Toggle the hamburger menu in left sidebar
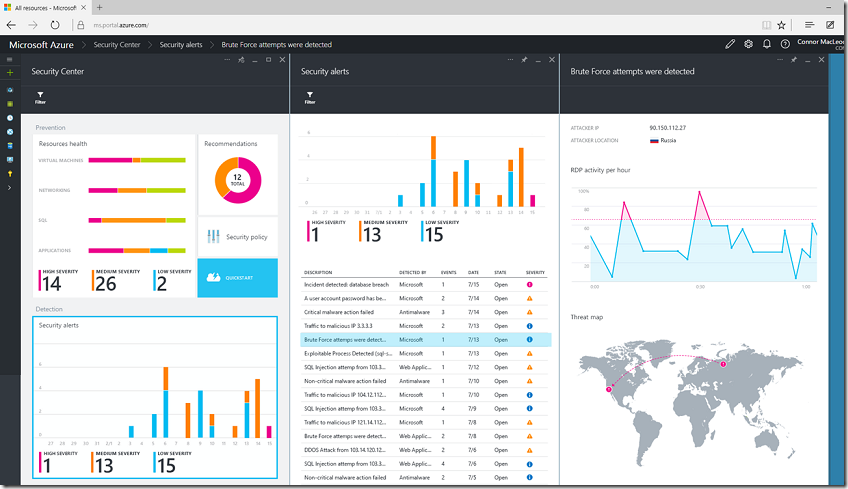 [x=10, y=60]
